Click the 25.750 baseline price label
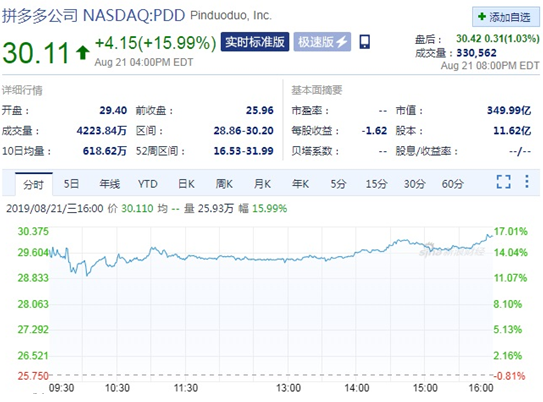 pos(33,376)
